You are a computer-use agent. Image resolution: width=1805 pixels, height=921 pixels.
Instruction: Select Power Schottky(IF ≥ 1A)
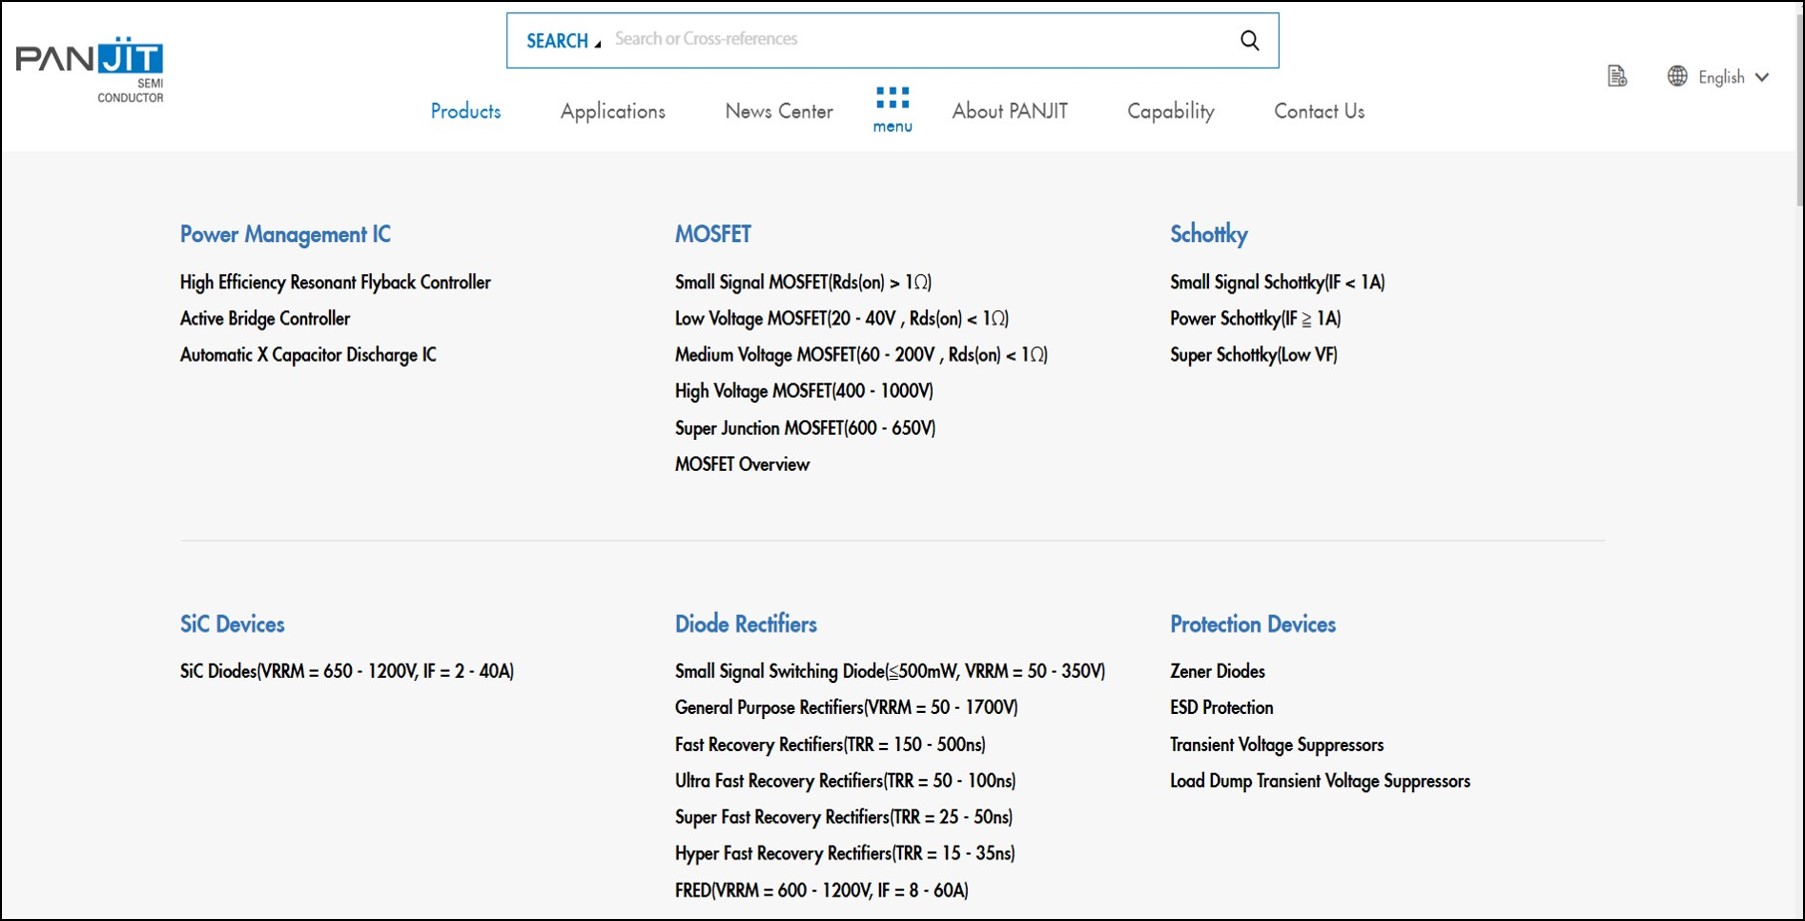(1255, 318)
